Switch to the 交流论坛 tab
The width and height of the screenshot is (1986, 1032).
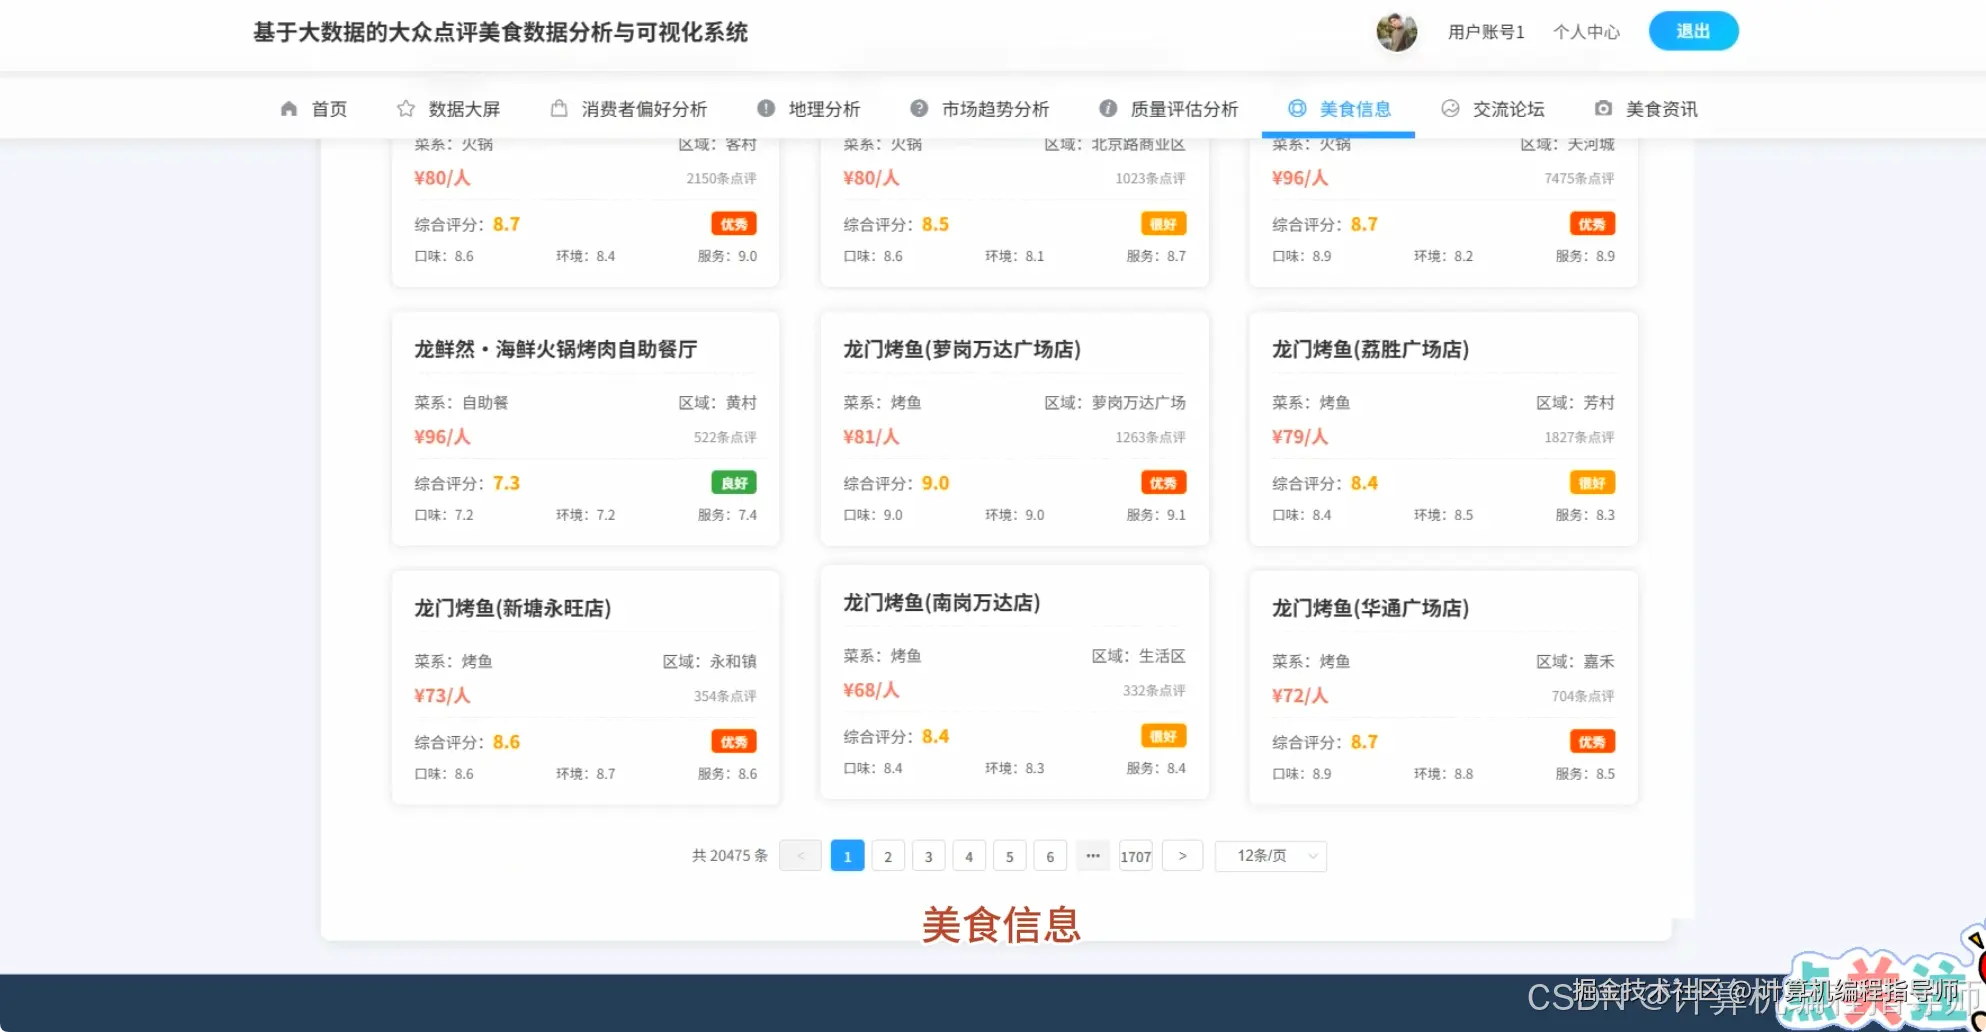click(1508, 108)
